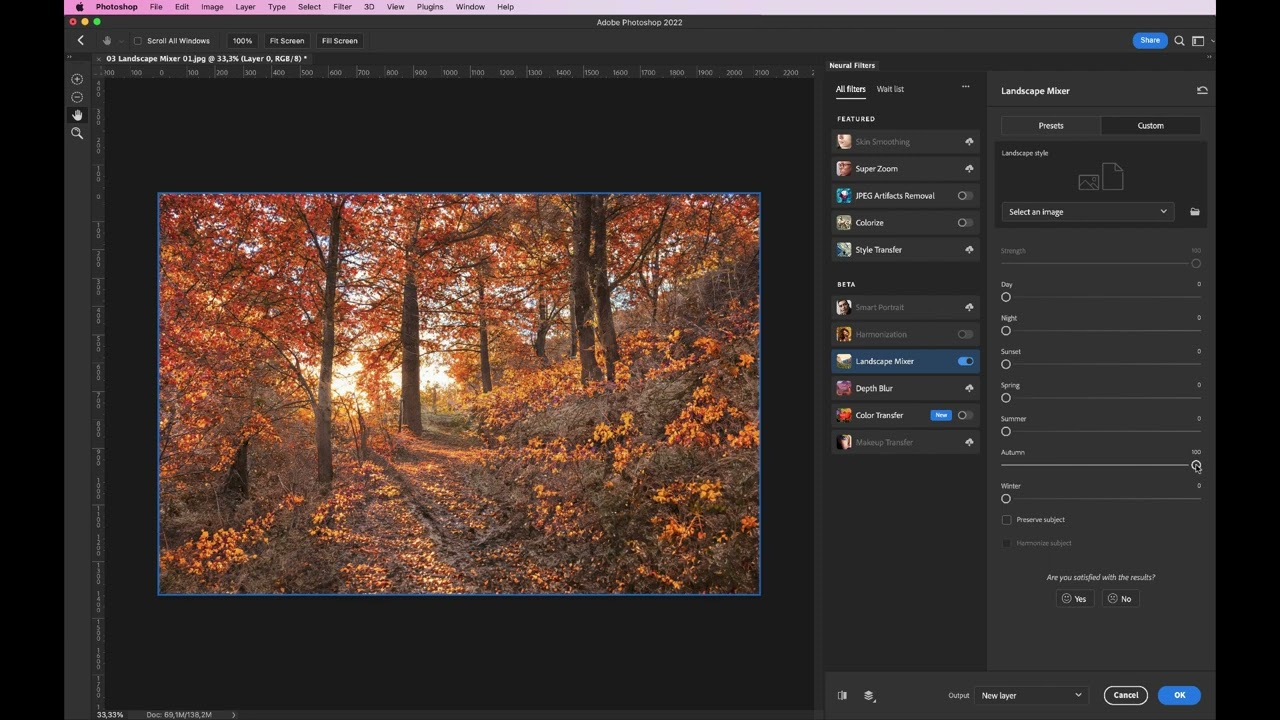Switch to the Wait list tab
1280x720 pixels.
(x=890, y=89)
